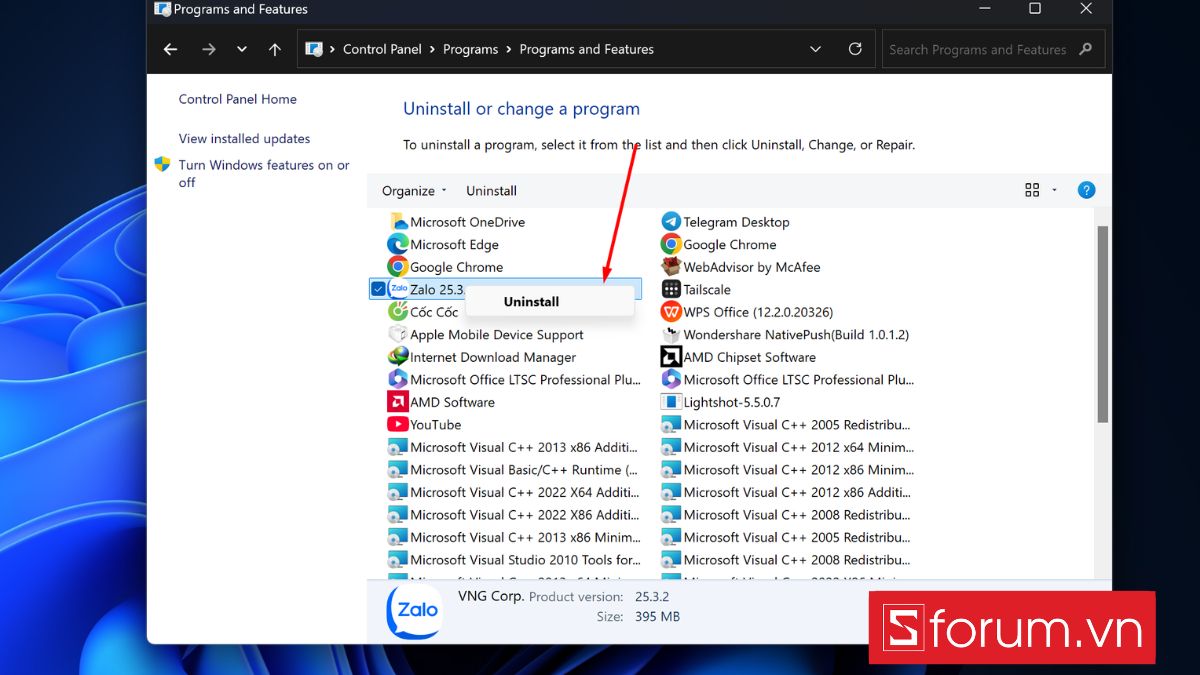Click the forward navigation arrow
This screenshot has height=675, width=1200.
208,49
